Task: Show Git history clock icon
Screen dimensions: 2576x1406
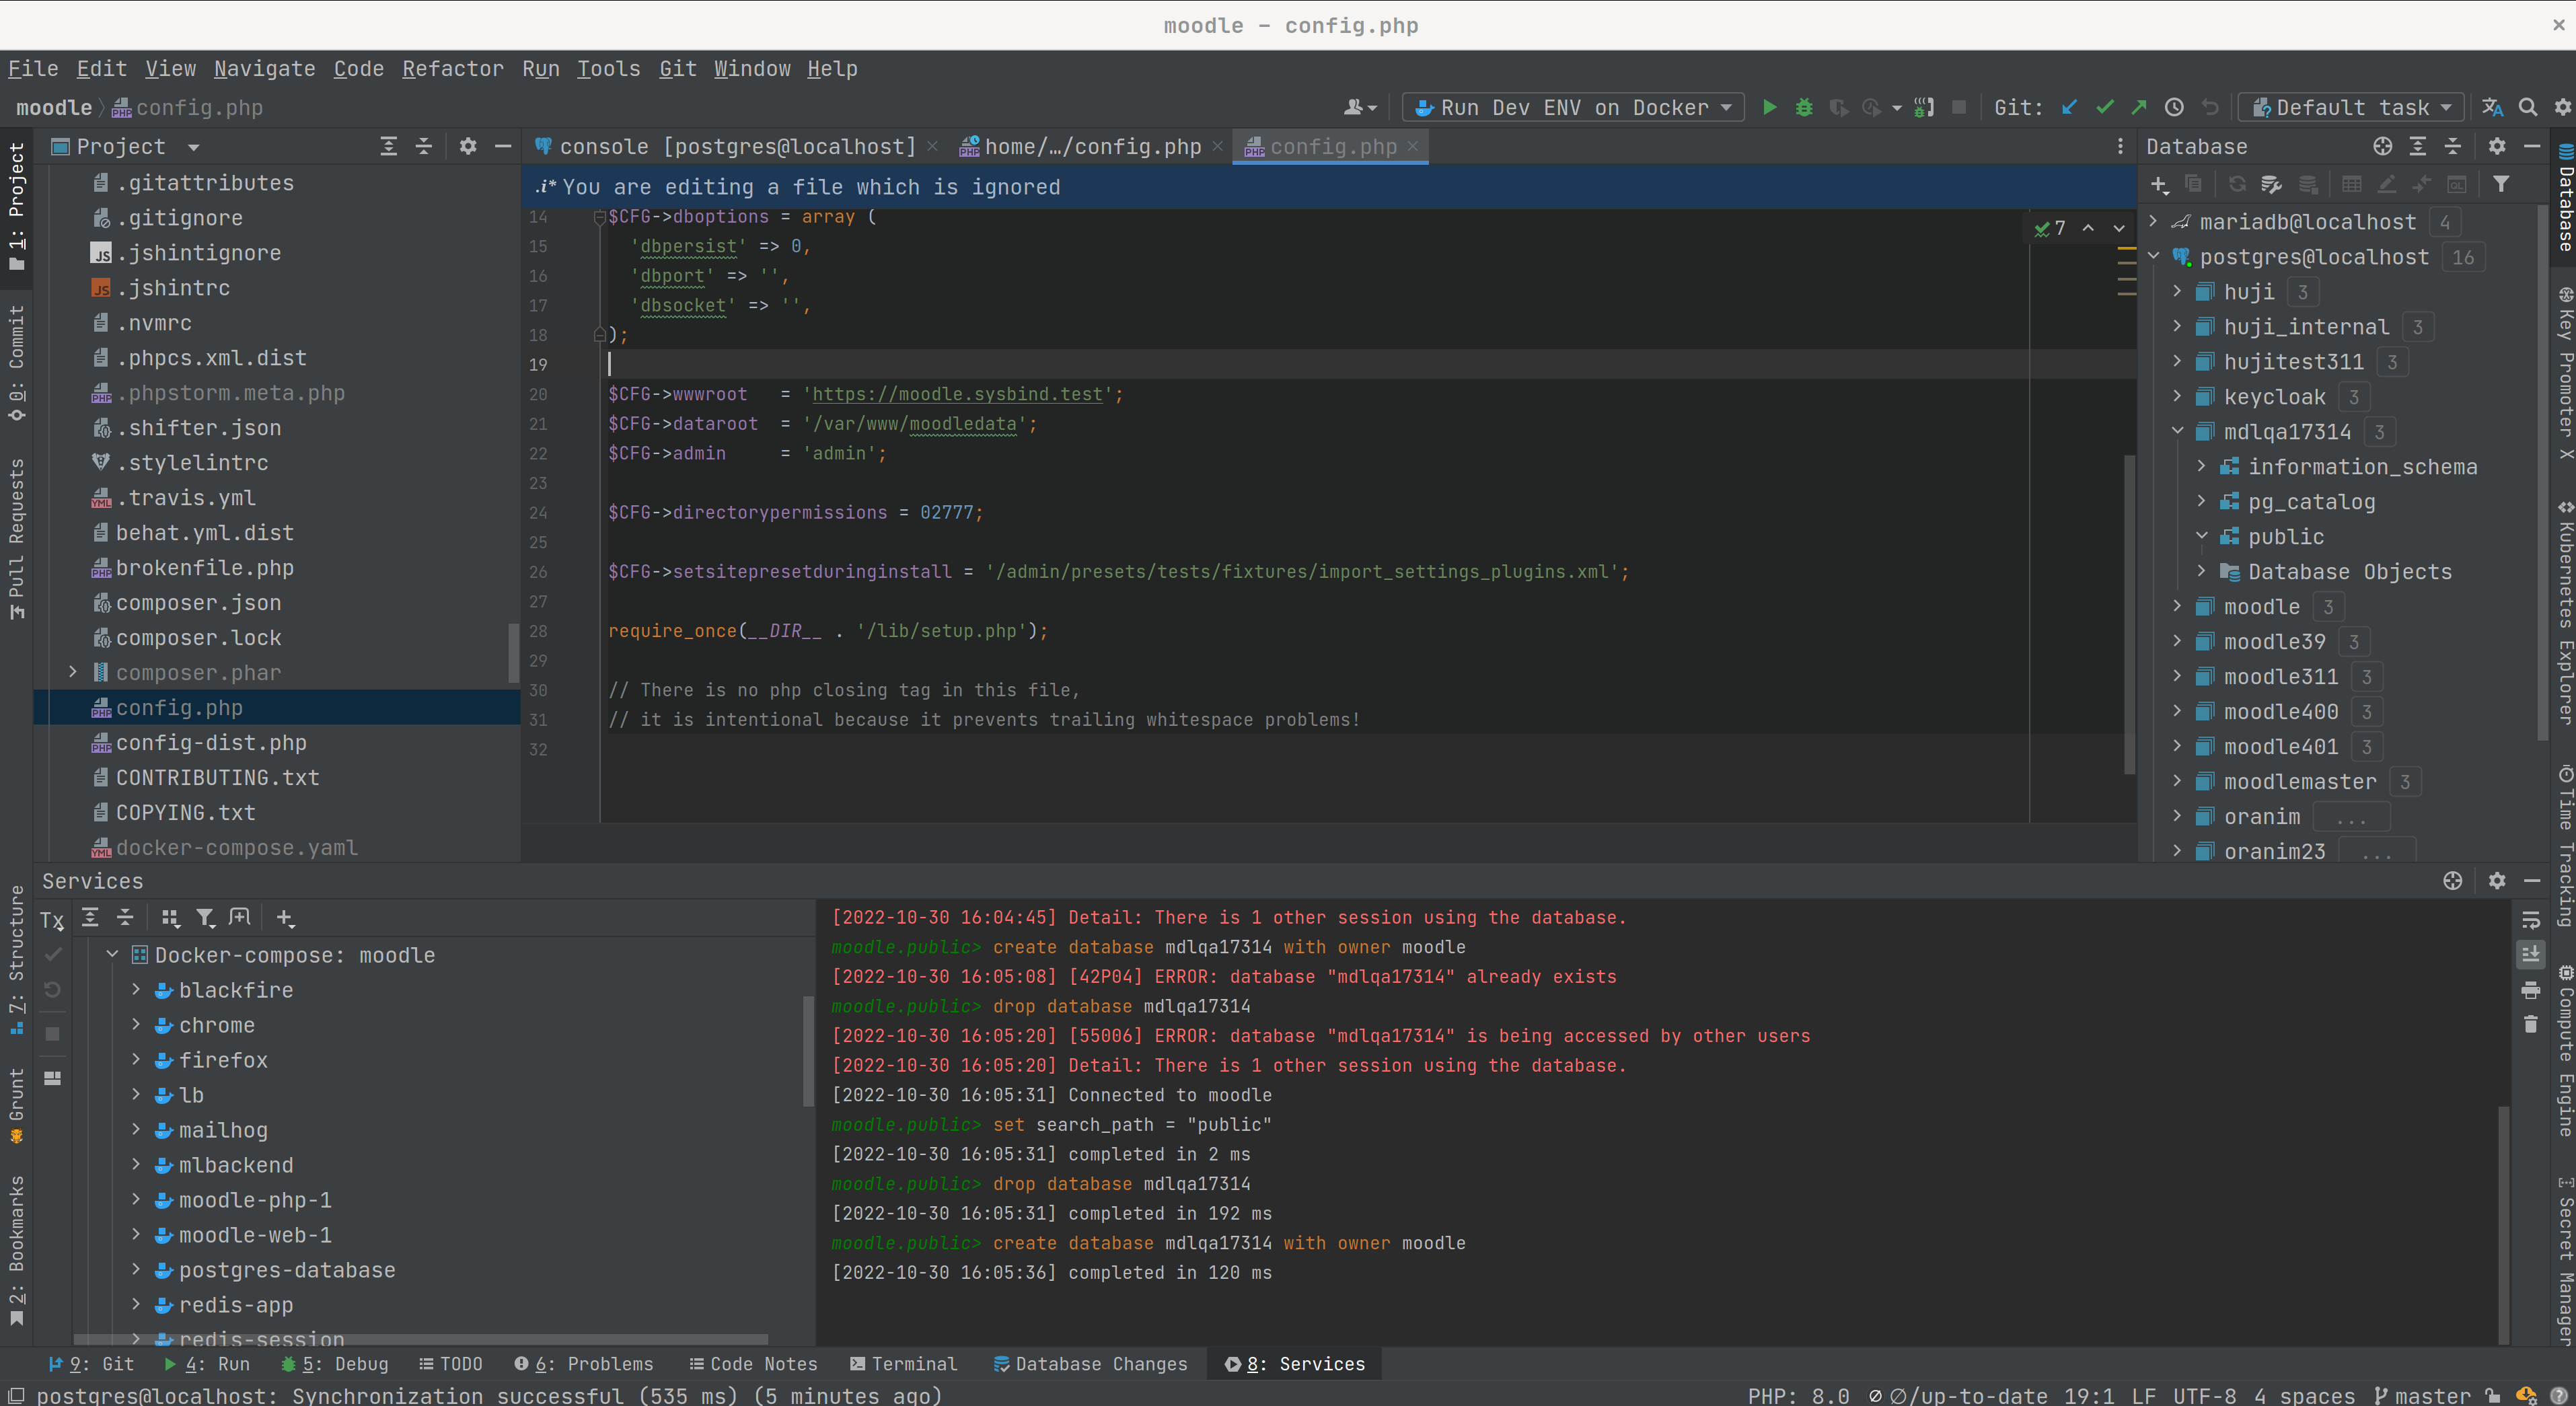Action: click(2174, 107)
